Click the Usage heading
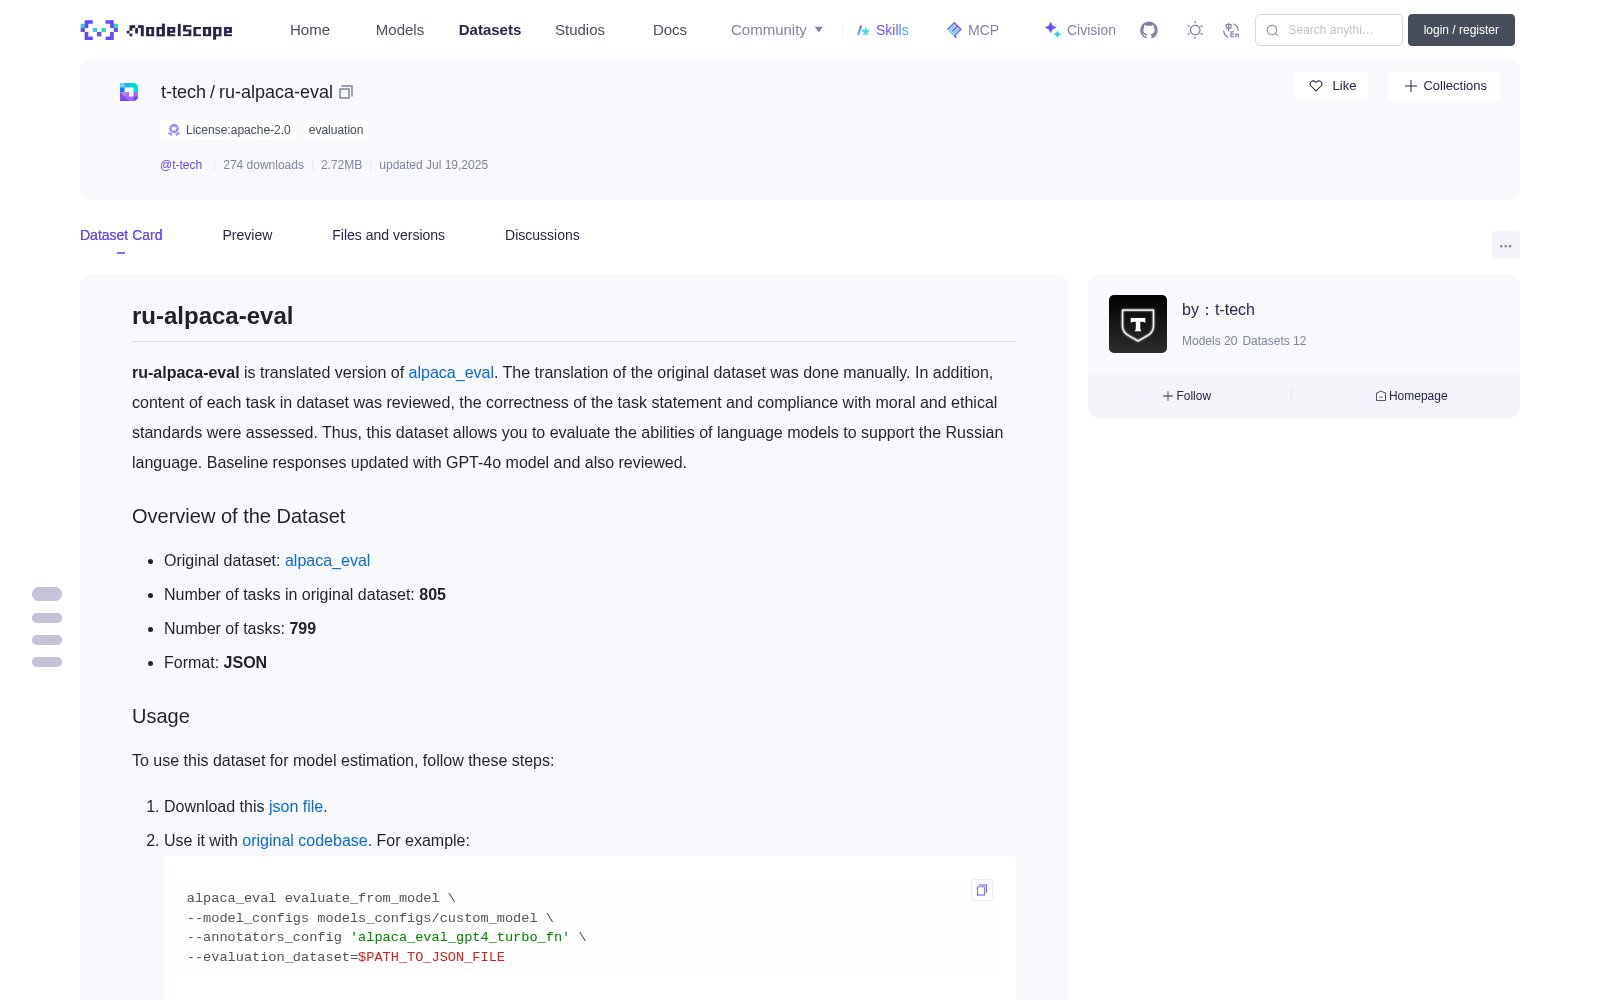Screen dimensions: 1600x1000 (161, 716)
